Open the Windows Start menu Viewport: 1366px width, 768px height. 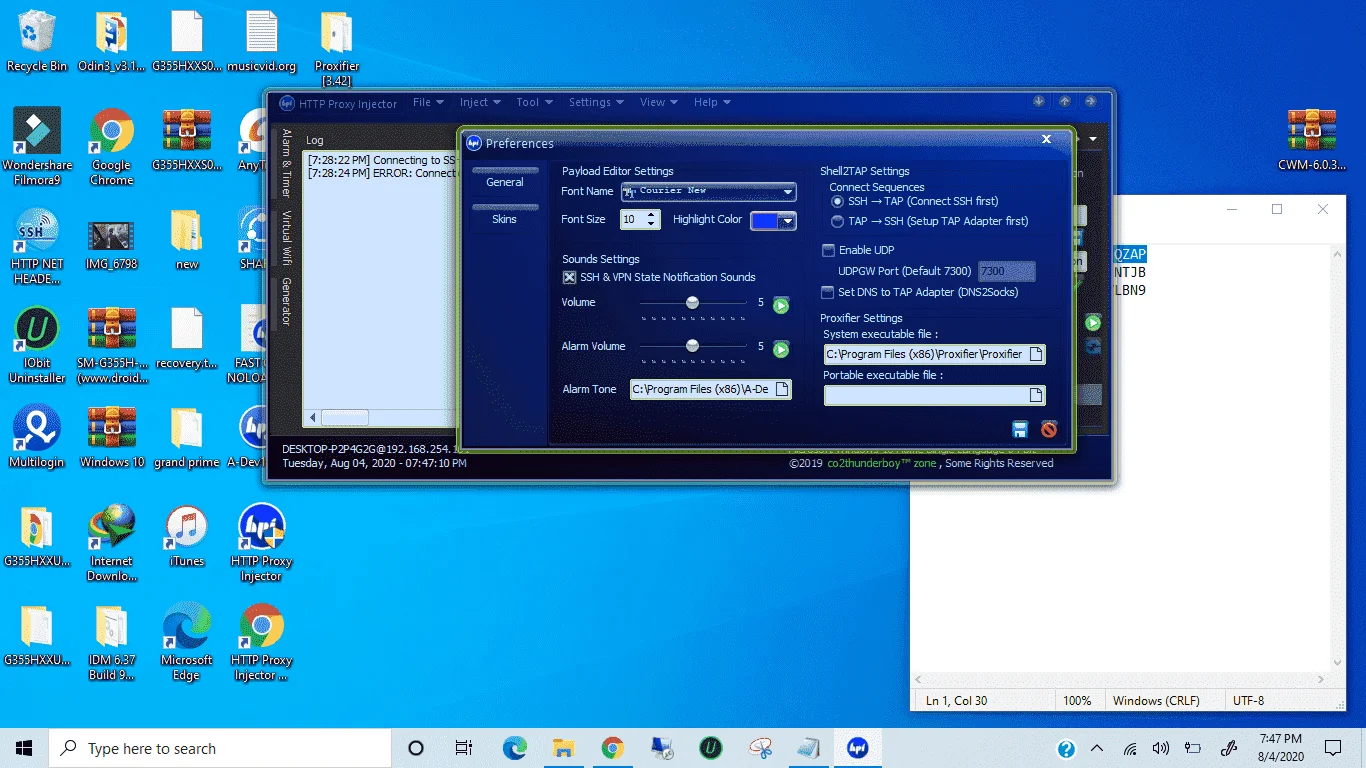[x=24, y=748]
